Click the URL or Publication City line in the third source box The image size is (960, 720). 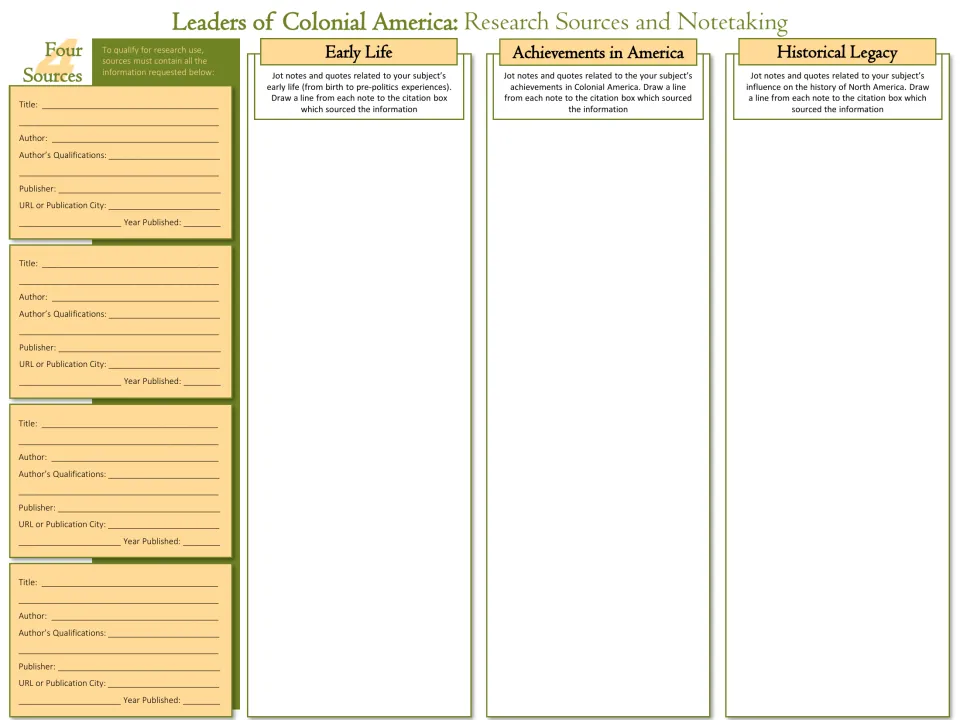point(163,525)
